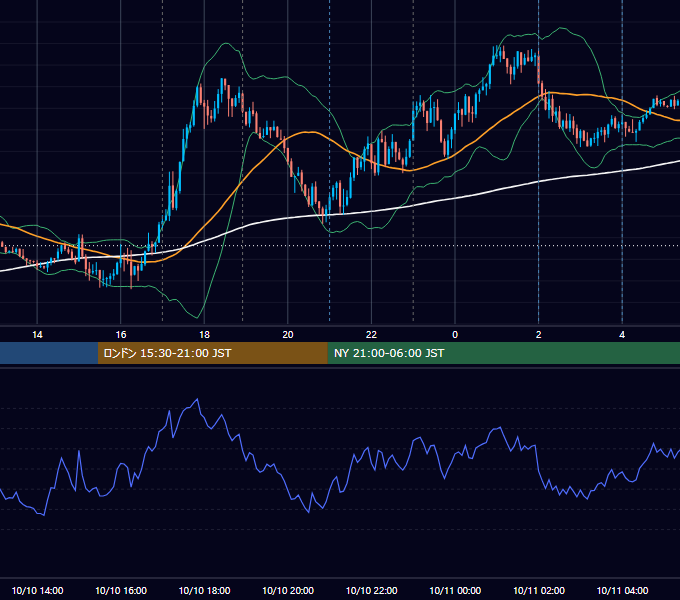Click the hour label 16 on price chart axis
Screen dimensions: 680x600
[121, 335]
